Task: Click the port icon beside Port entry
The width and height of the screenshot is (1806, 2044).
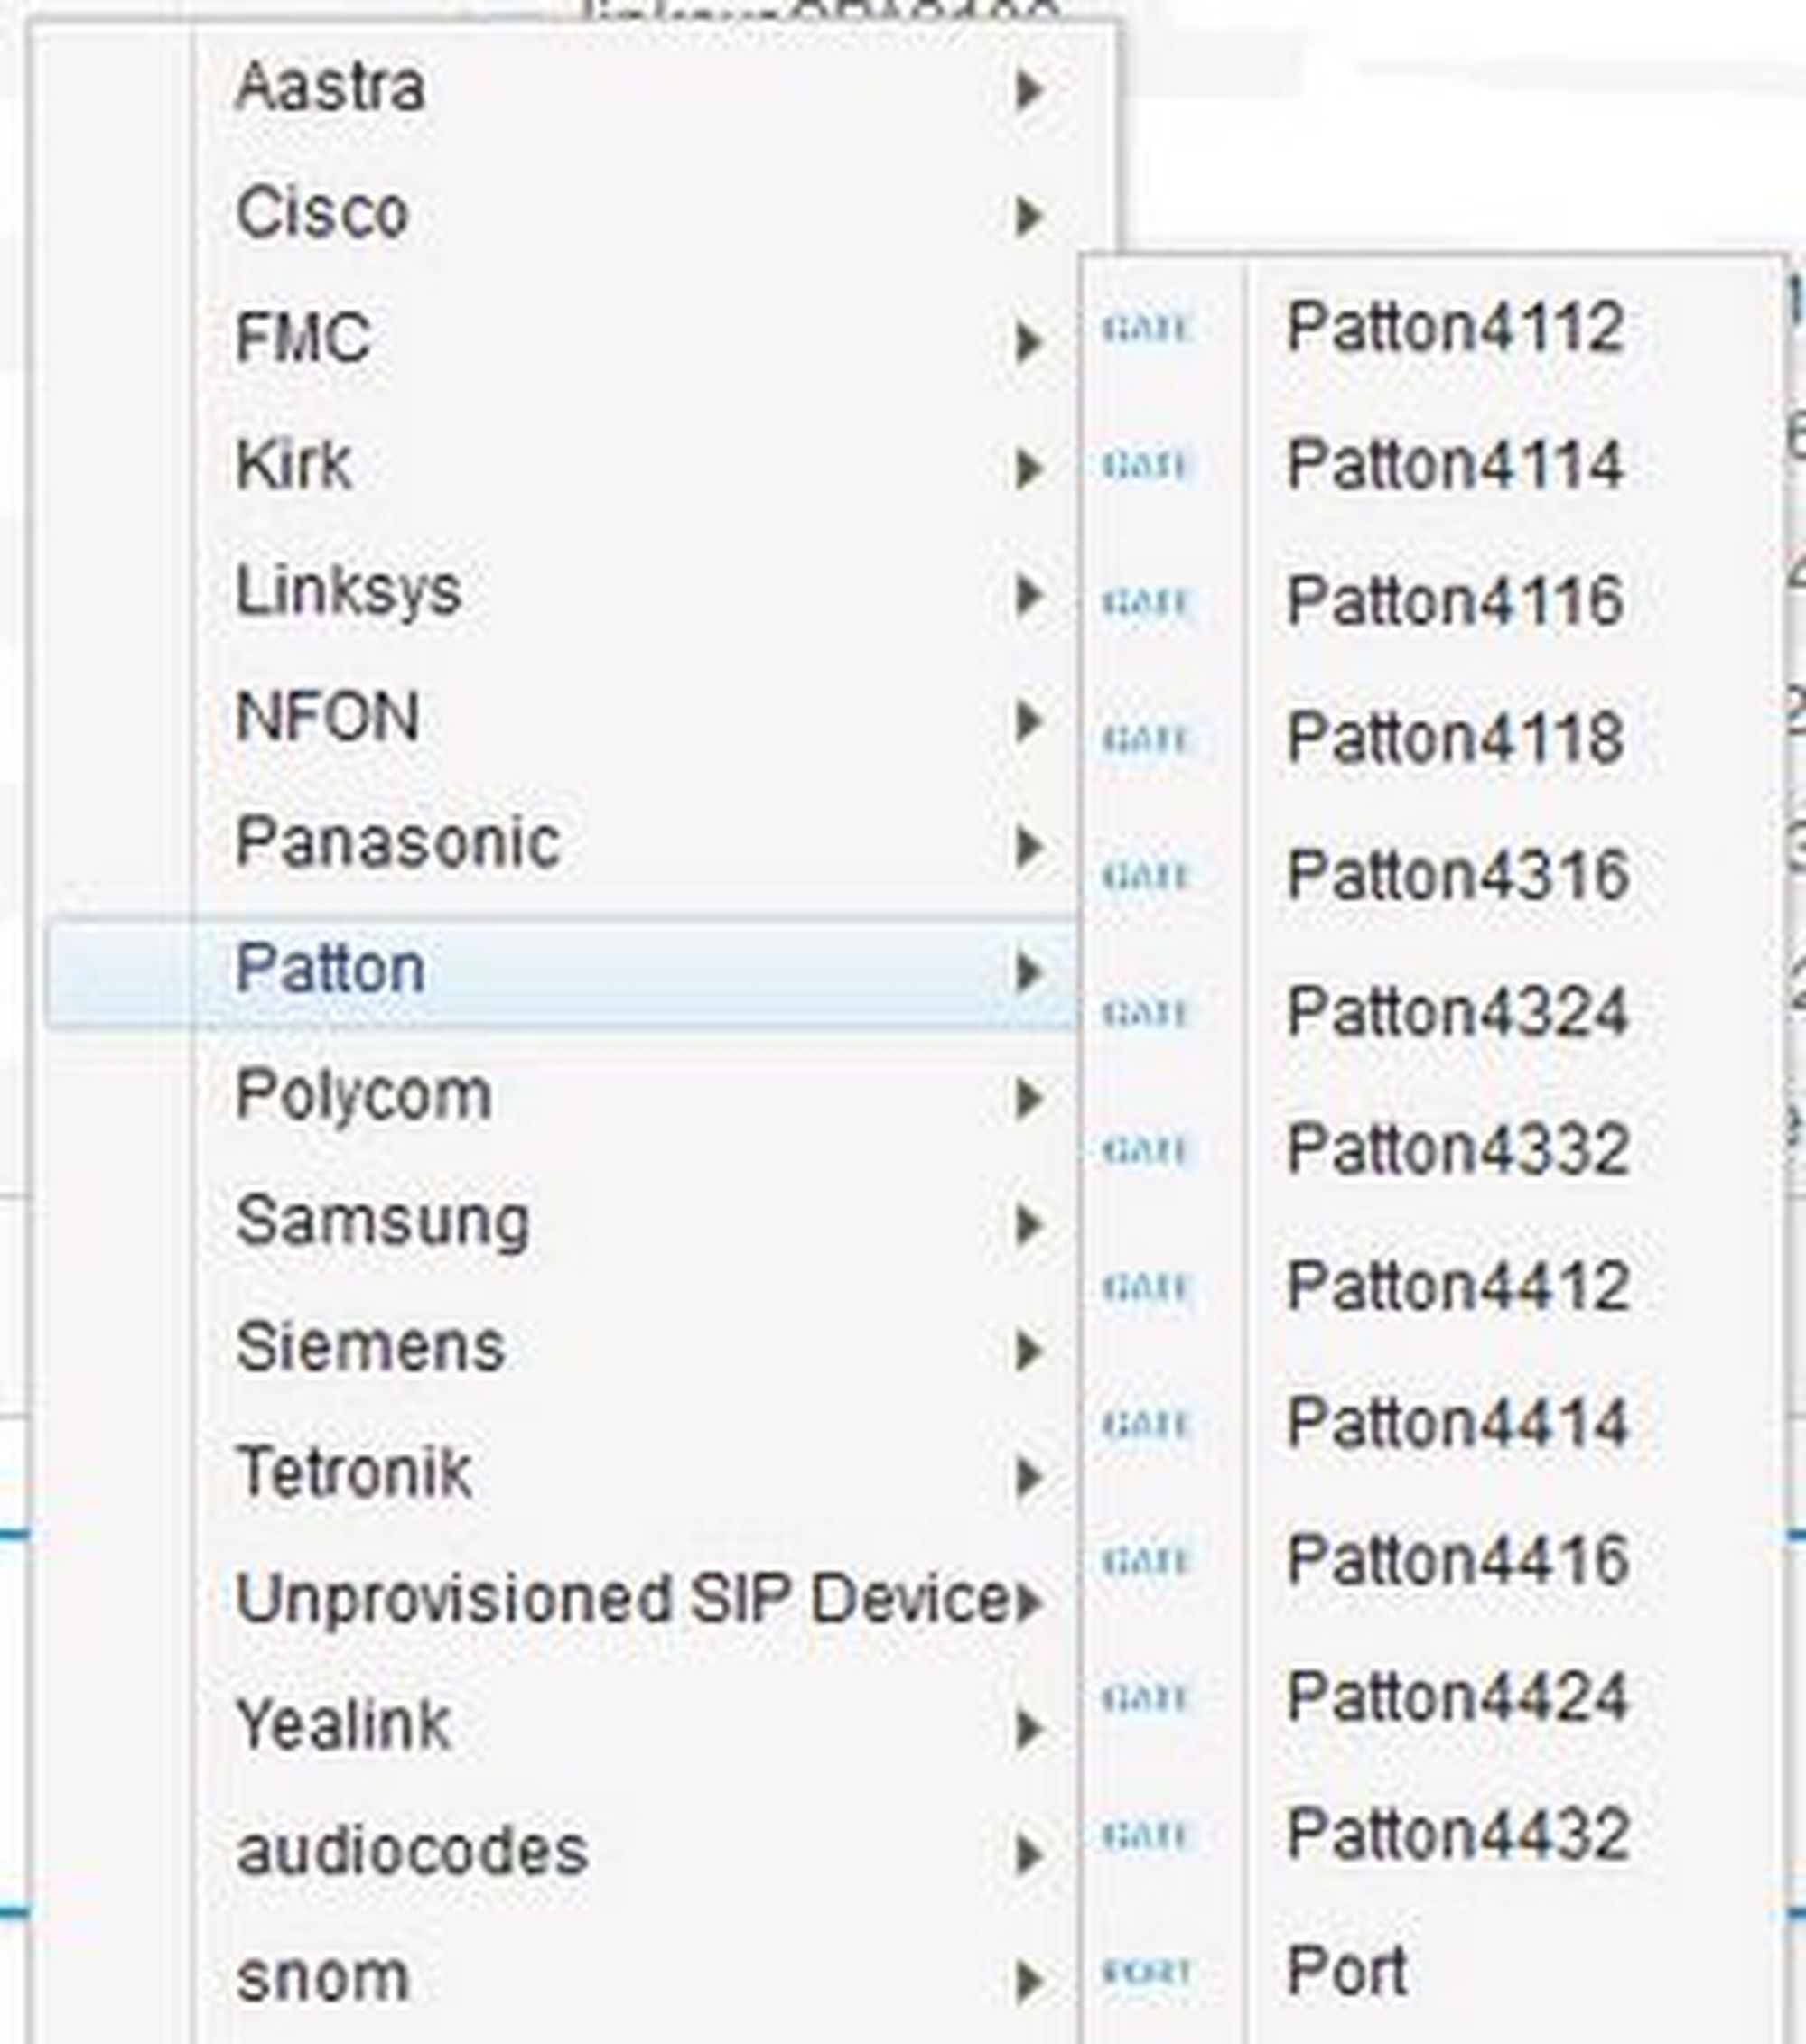Action: click(x=1146, y=1972)
